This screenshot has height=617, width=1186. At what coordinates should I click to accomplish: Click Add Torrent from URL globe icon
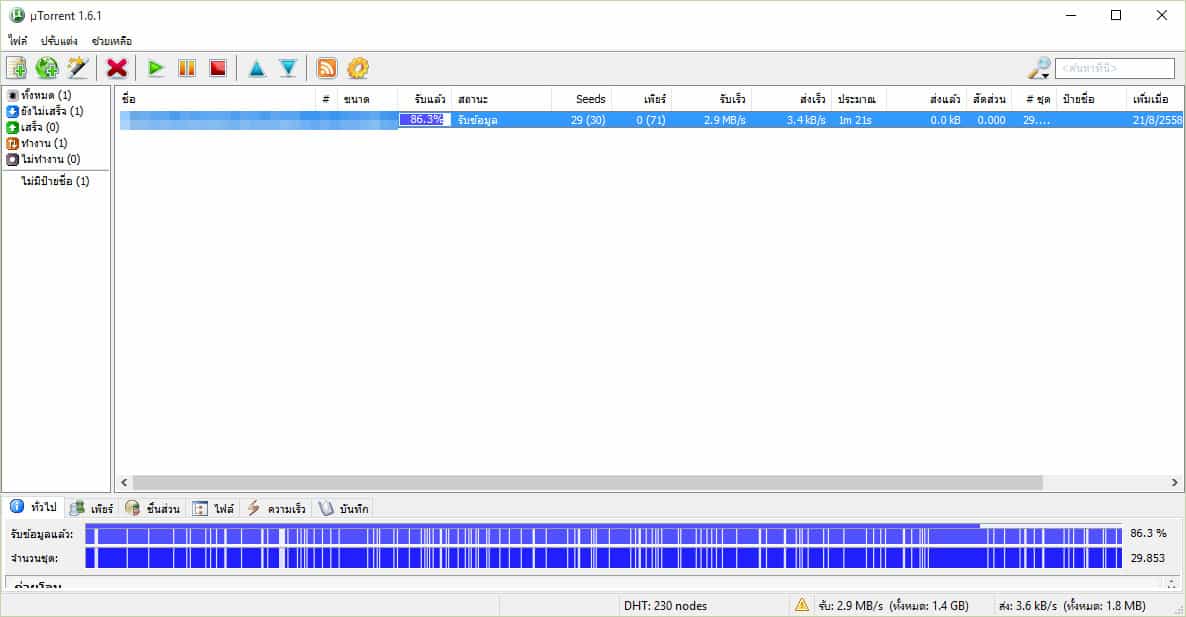coord(47,68)
